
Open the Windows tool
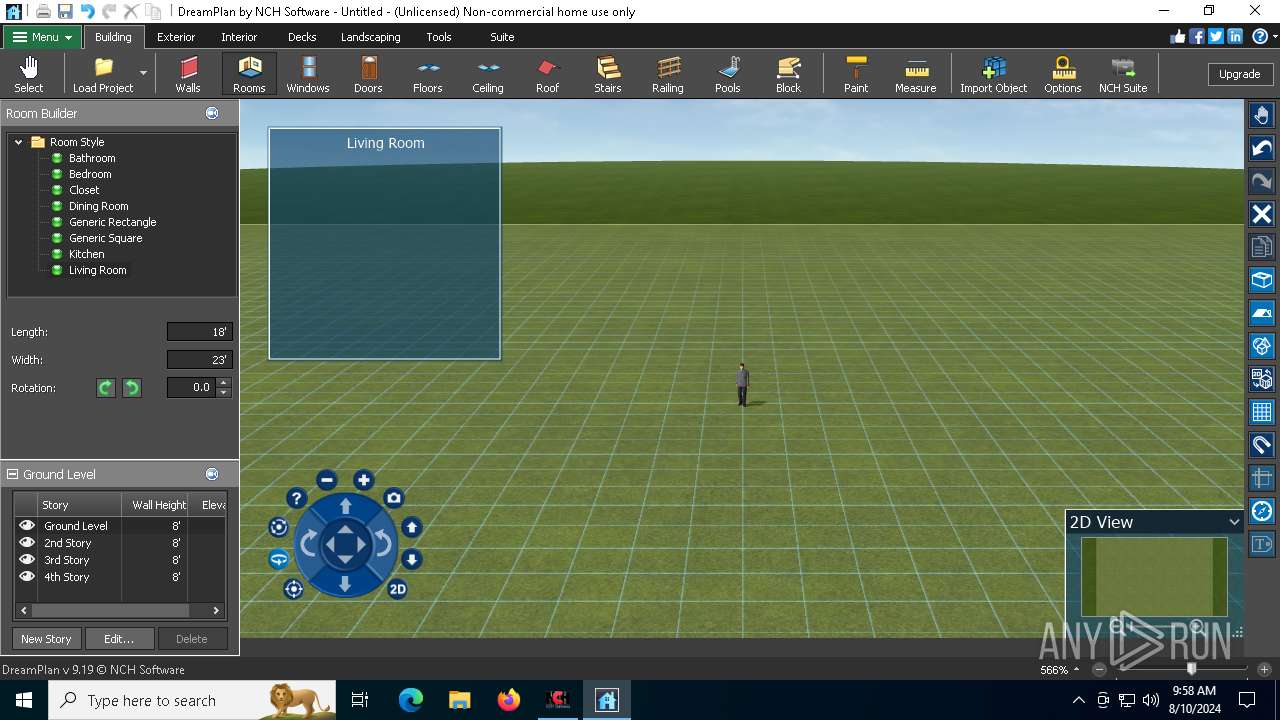coord(308,74)
